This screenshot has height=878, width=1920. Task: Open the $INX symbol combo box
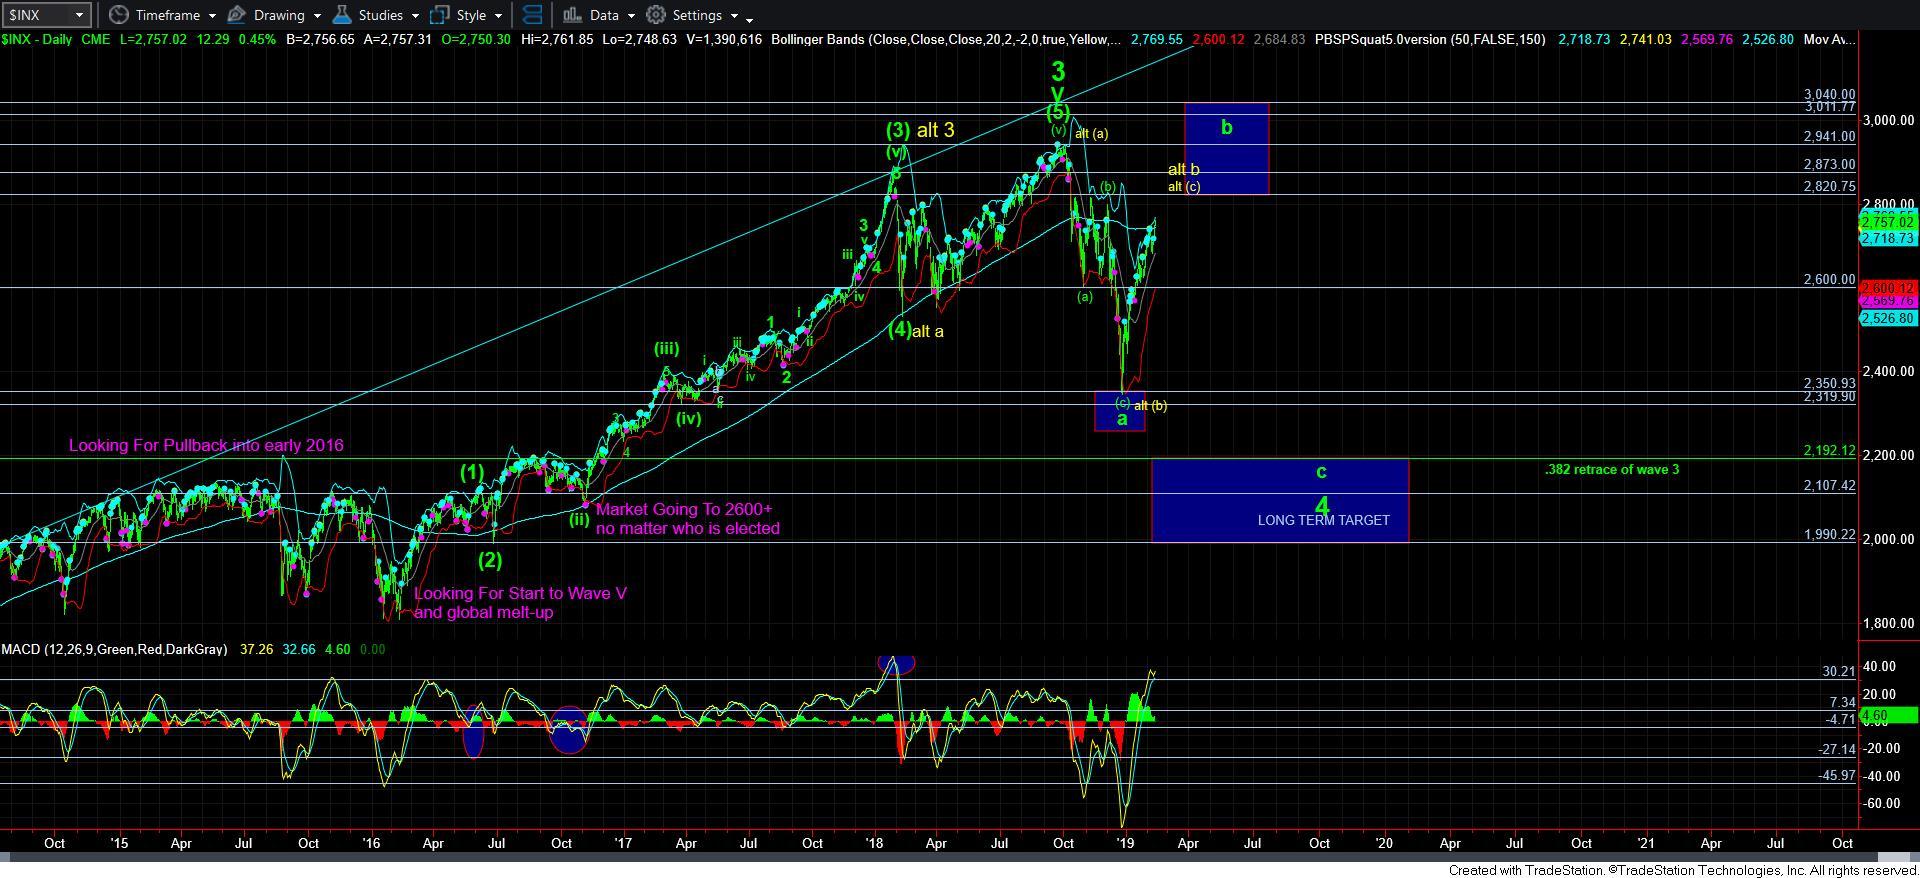point(47,15)
